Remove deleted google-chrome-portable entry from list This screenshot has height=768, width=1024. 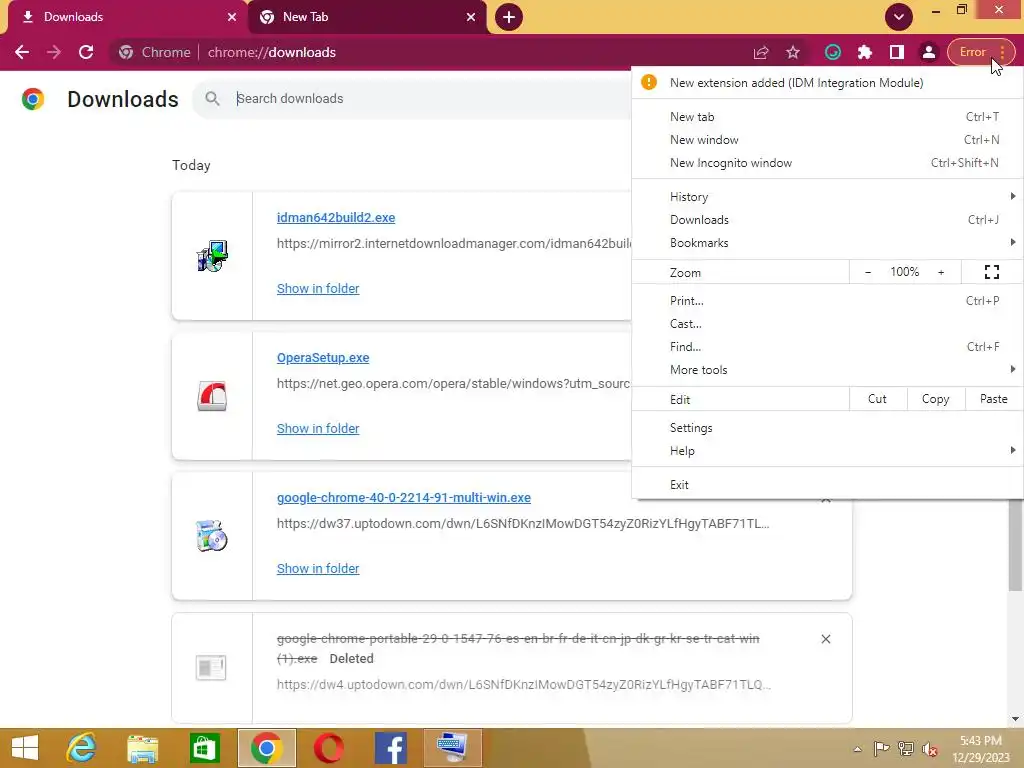coord(825,639)
